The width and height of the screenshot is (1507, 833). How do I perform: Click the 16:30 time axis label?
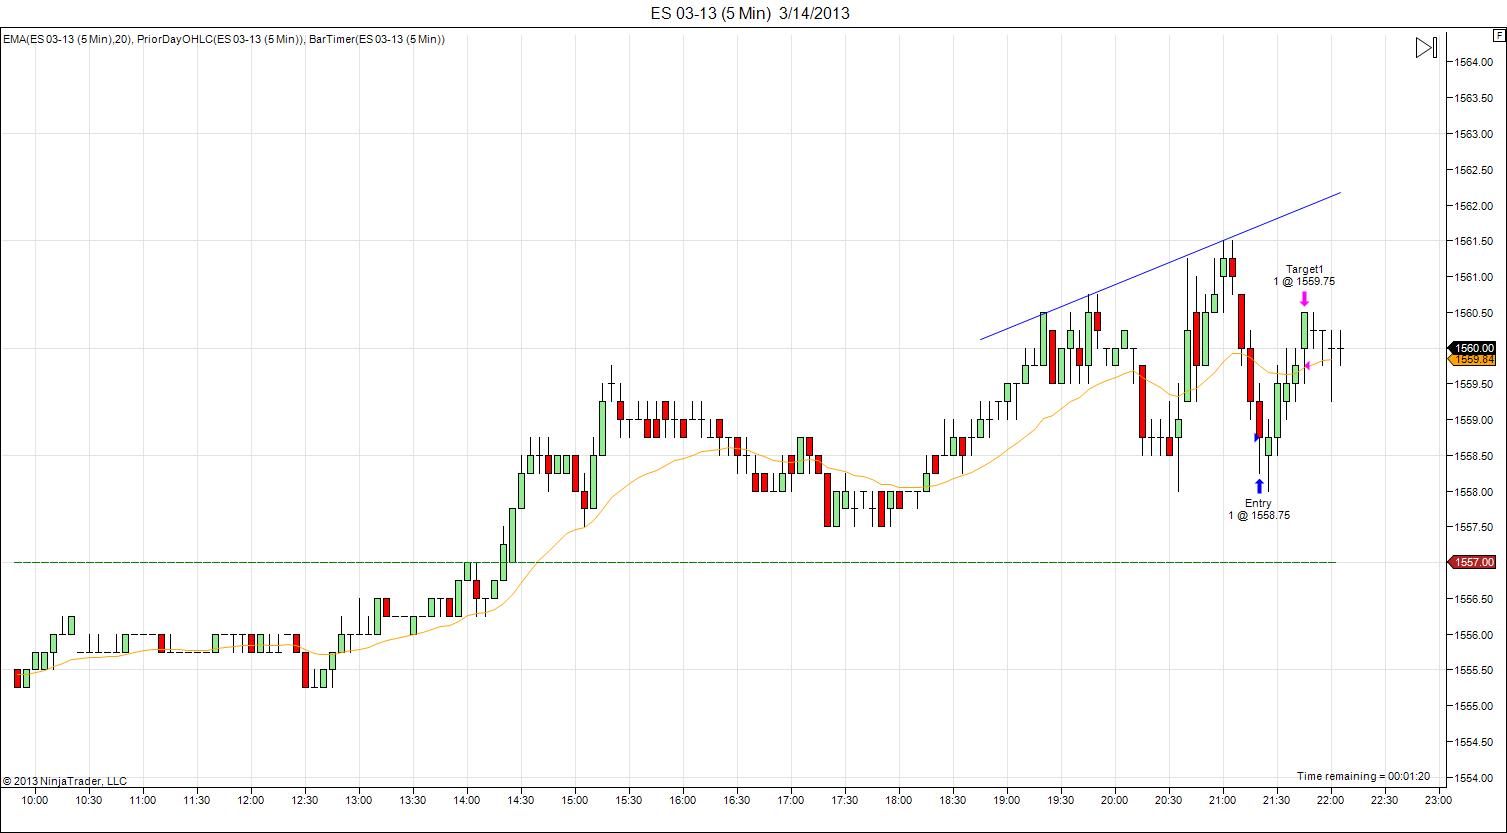(x=737, y=800)
